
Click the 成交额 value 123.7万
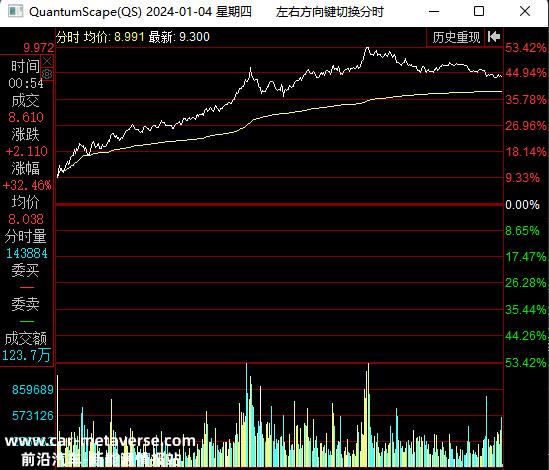26,355
